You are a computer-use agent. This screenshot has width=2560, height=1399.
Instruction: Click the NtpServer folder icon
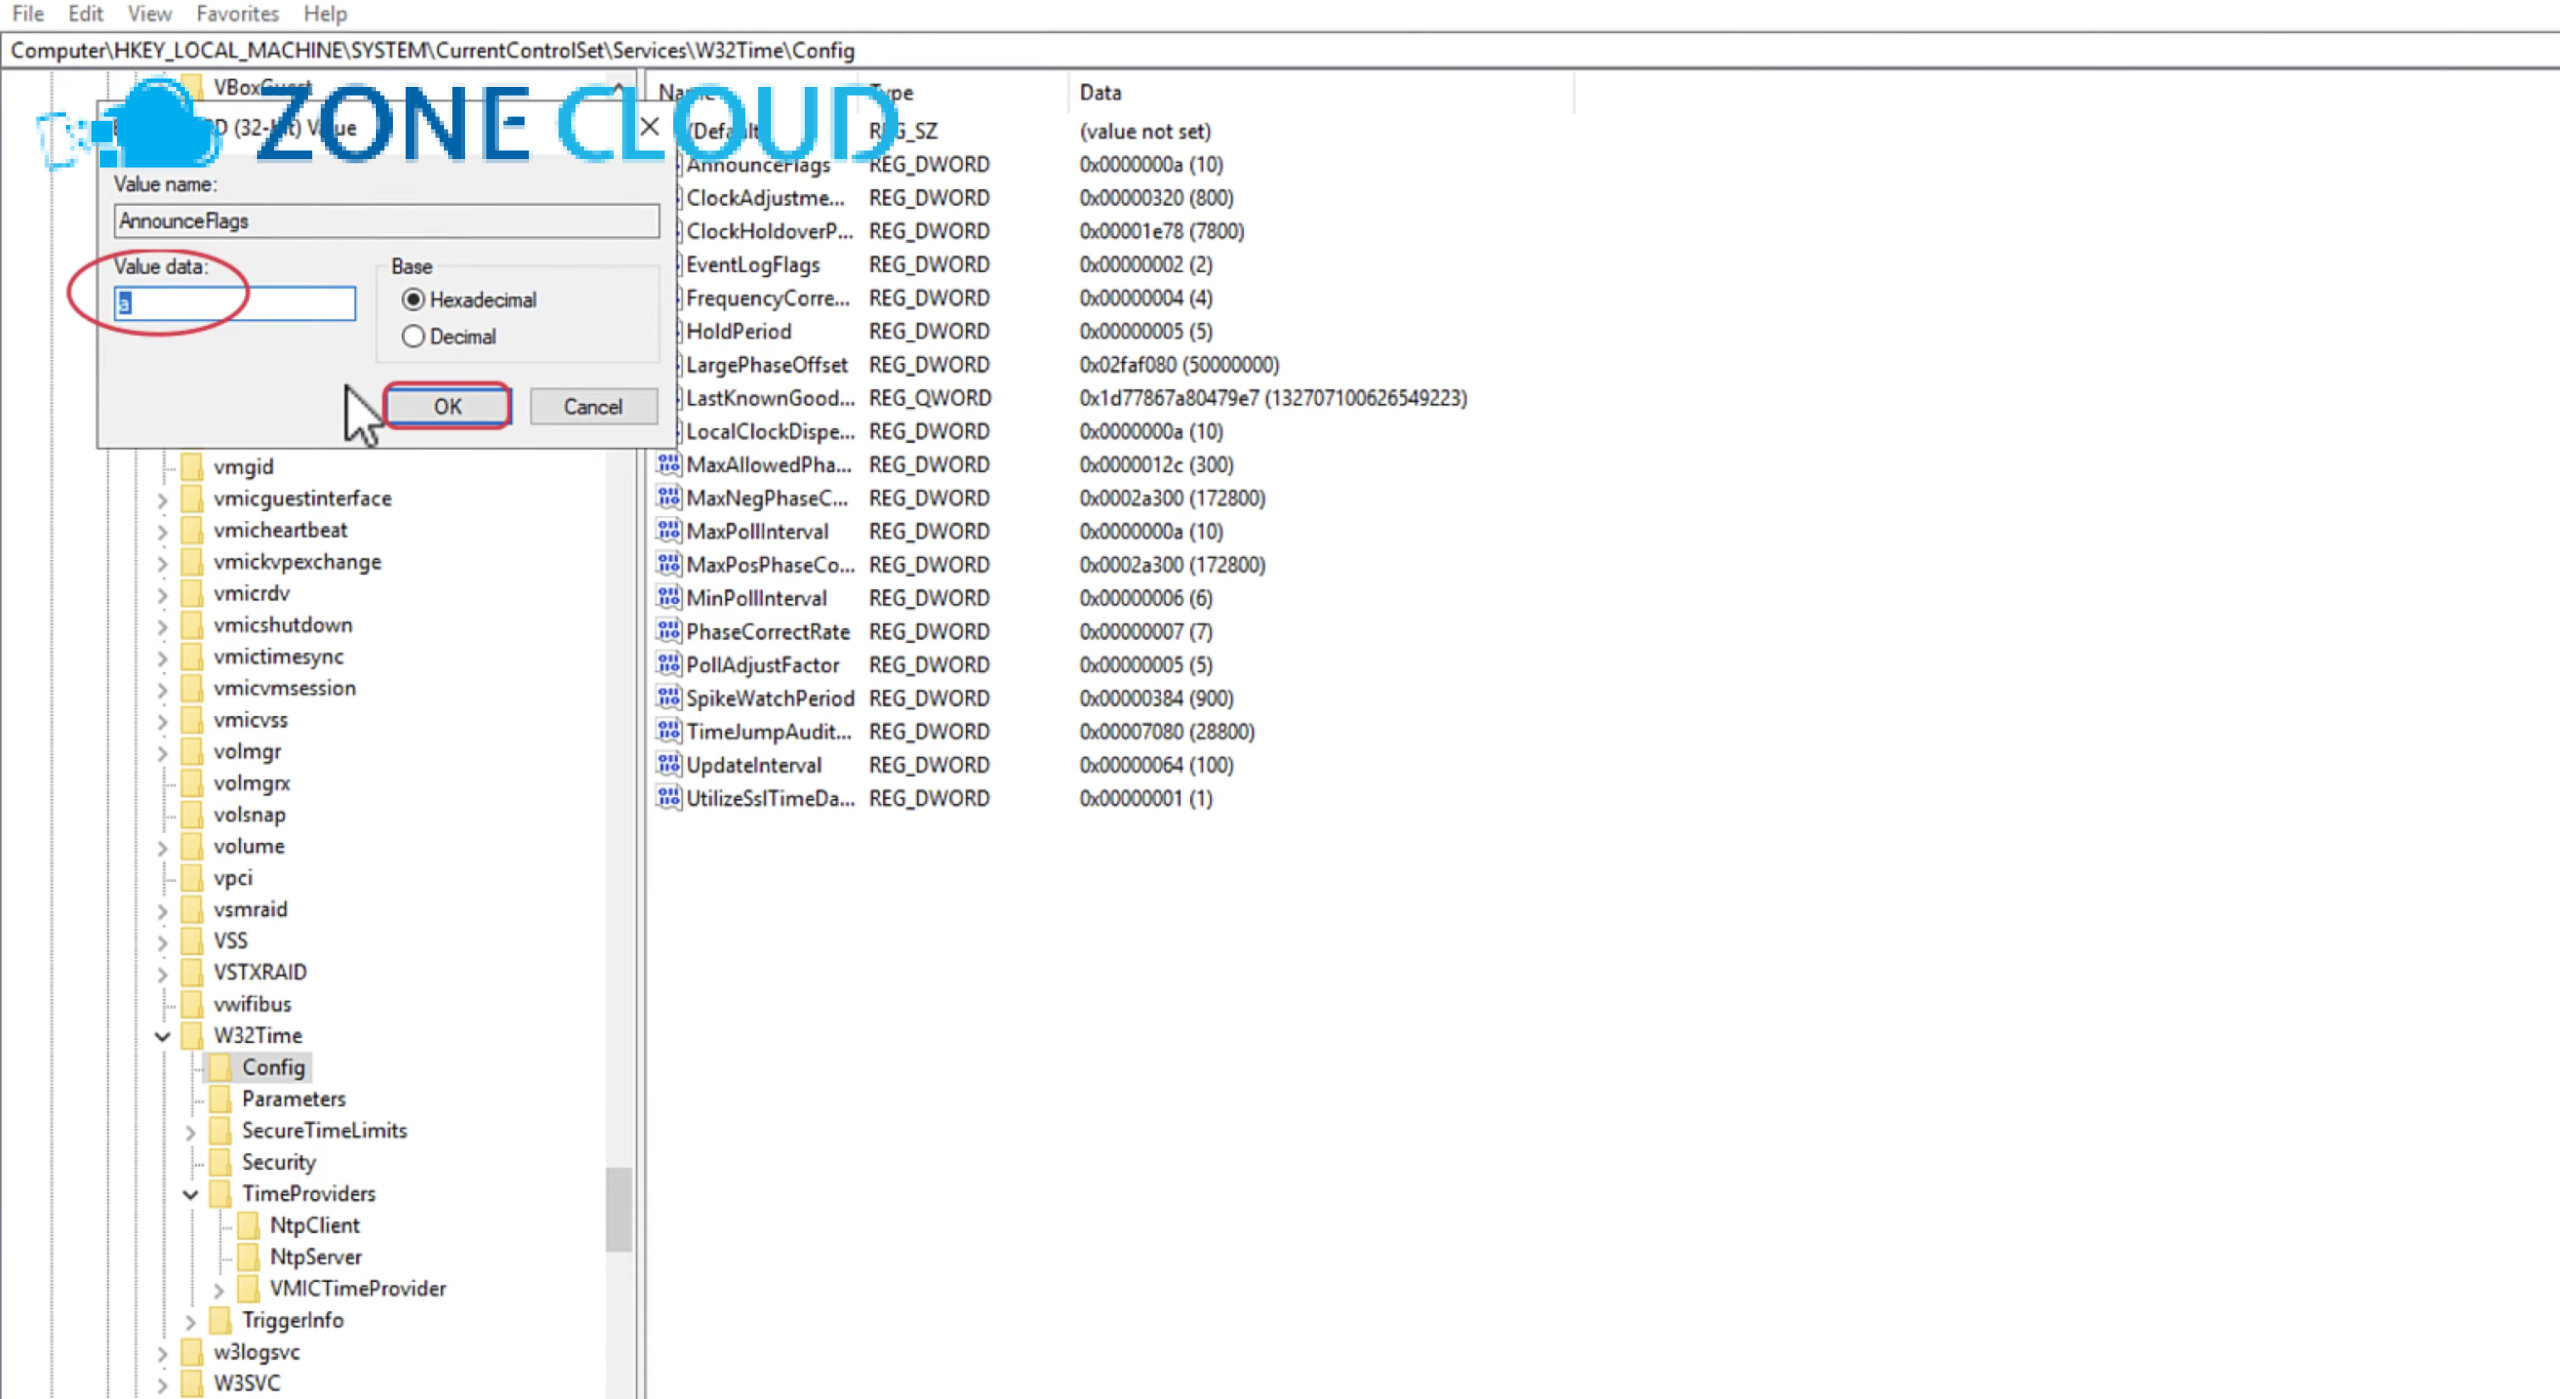(x=248, y=1257)
